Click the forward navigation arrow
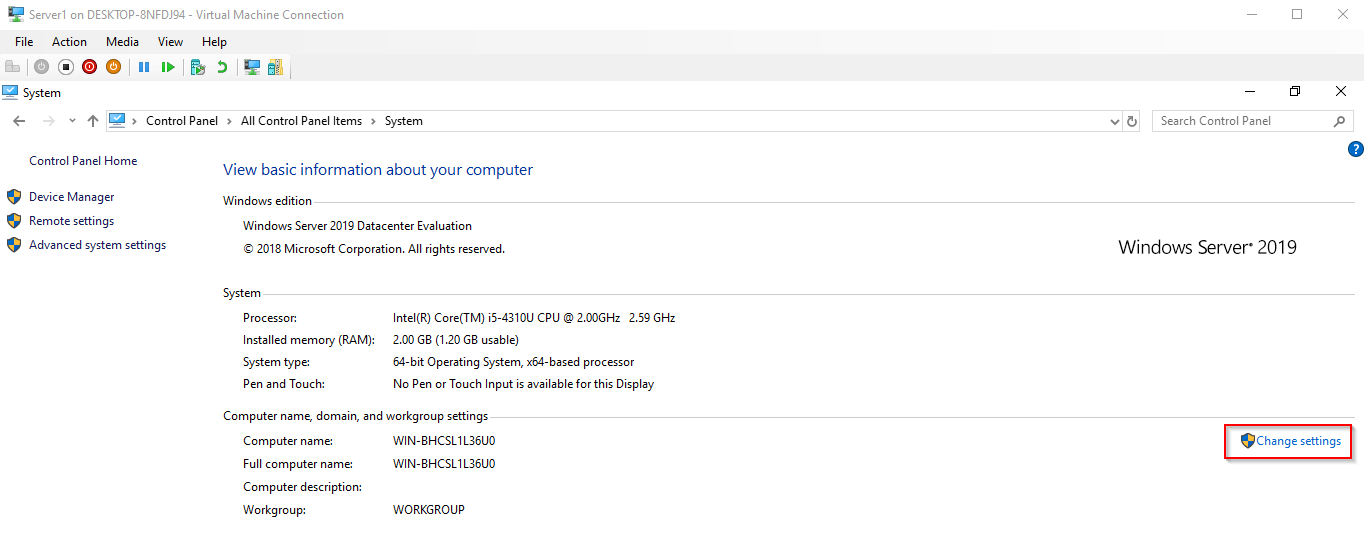The height and width of the screenshot is (536, 1364). click(x=48, y=121)
